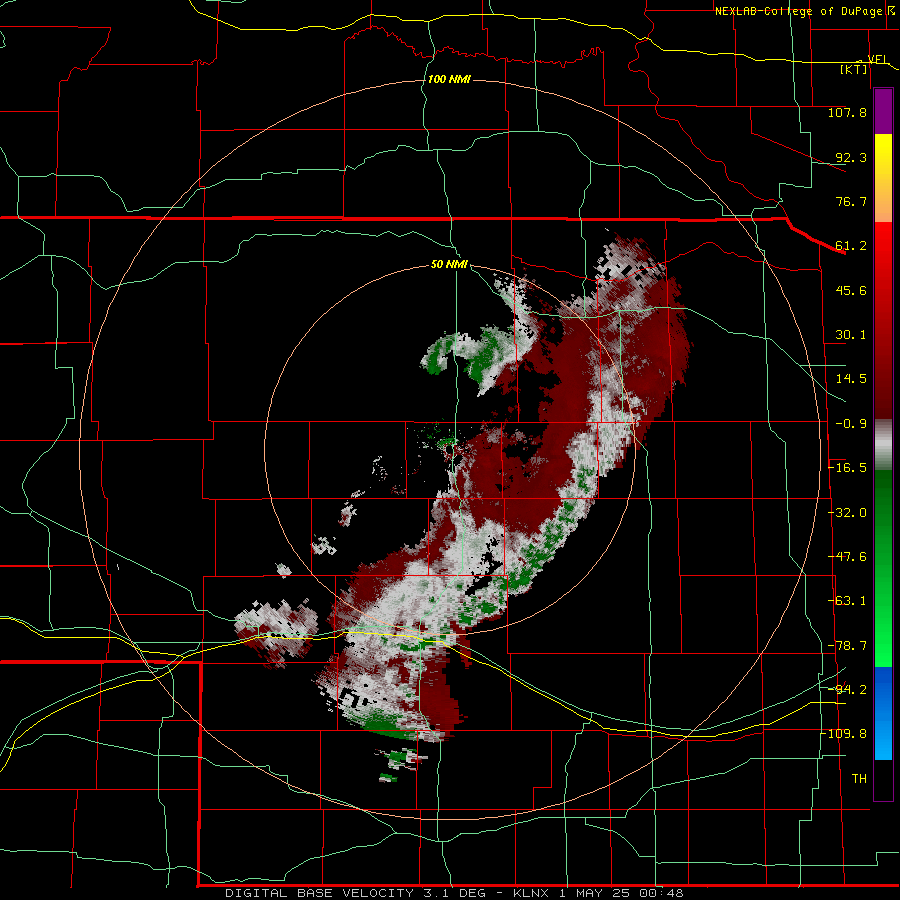Click the '[KT]' units label

(x=854, y=69)
